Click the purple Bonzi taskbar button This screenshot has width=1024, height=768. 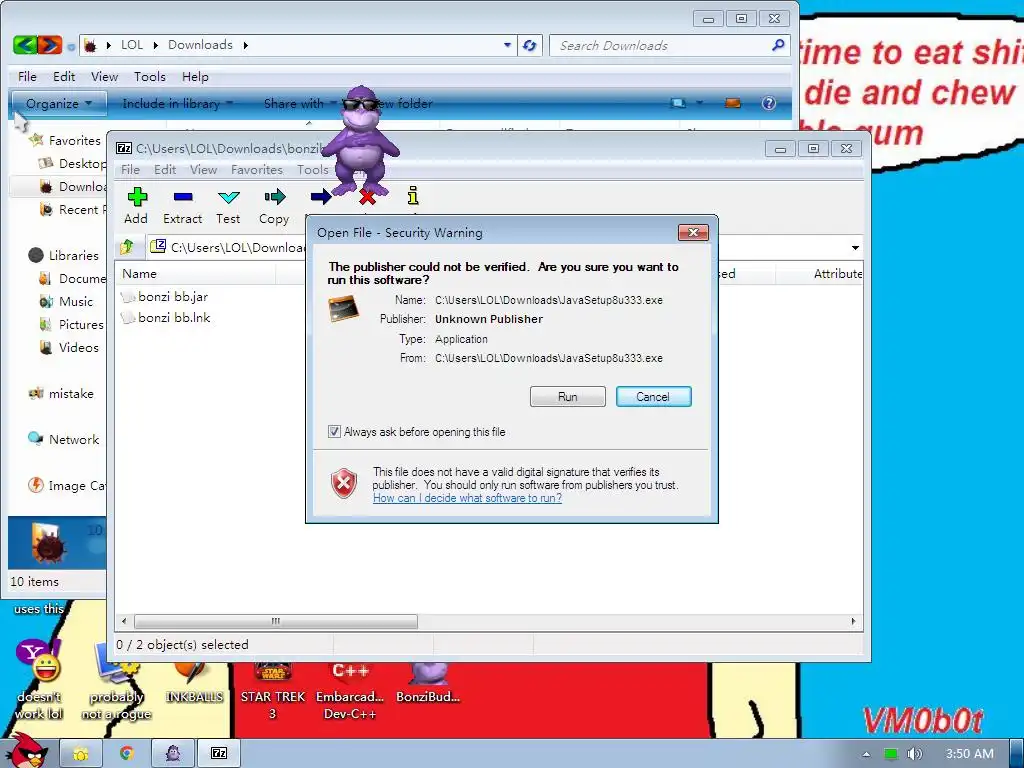(172, 754)
